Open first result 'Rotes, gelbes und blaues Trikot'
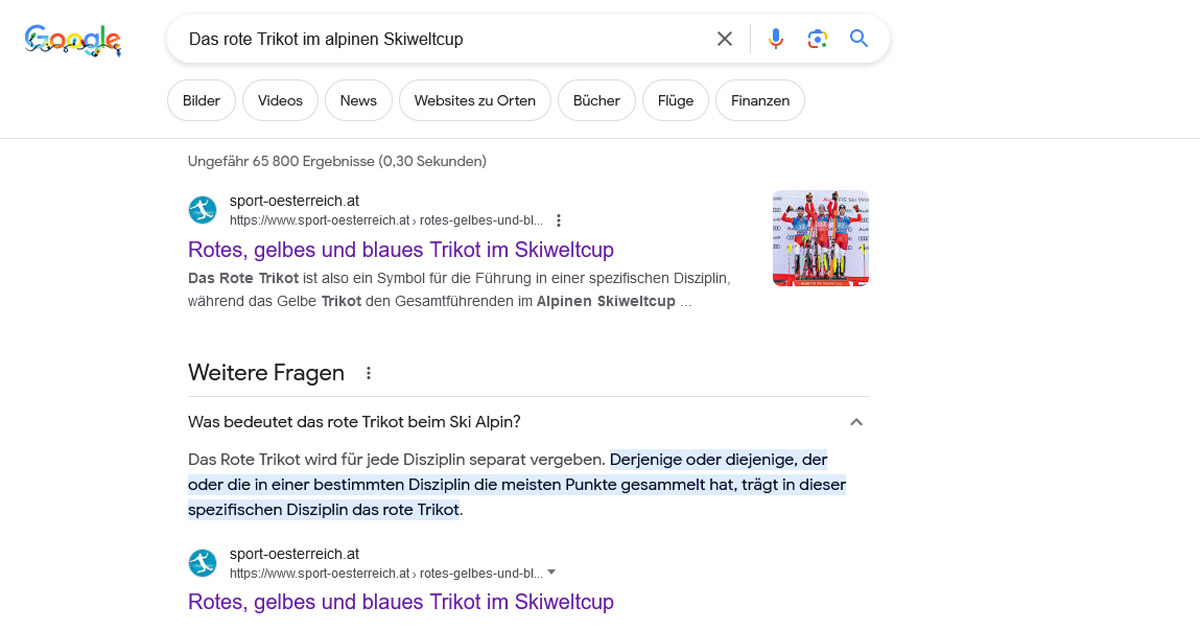 tap(401, 250)
